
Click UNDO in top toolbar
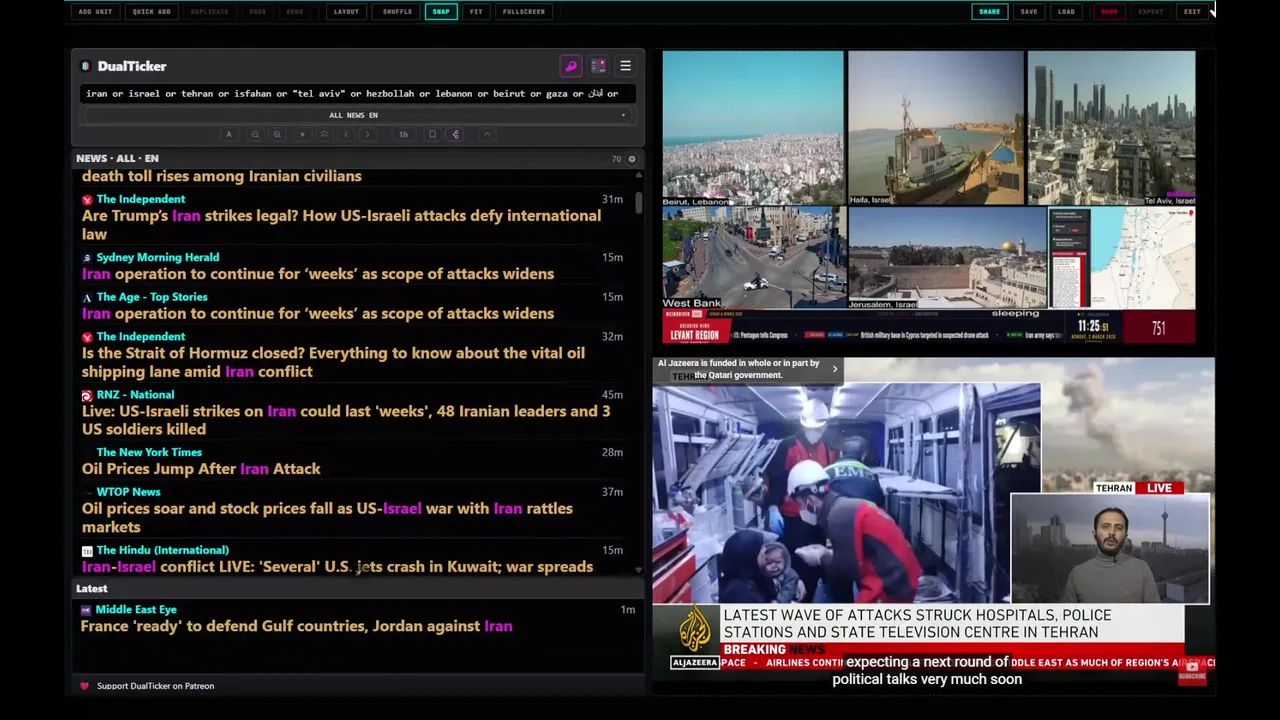[258, 12]
